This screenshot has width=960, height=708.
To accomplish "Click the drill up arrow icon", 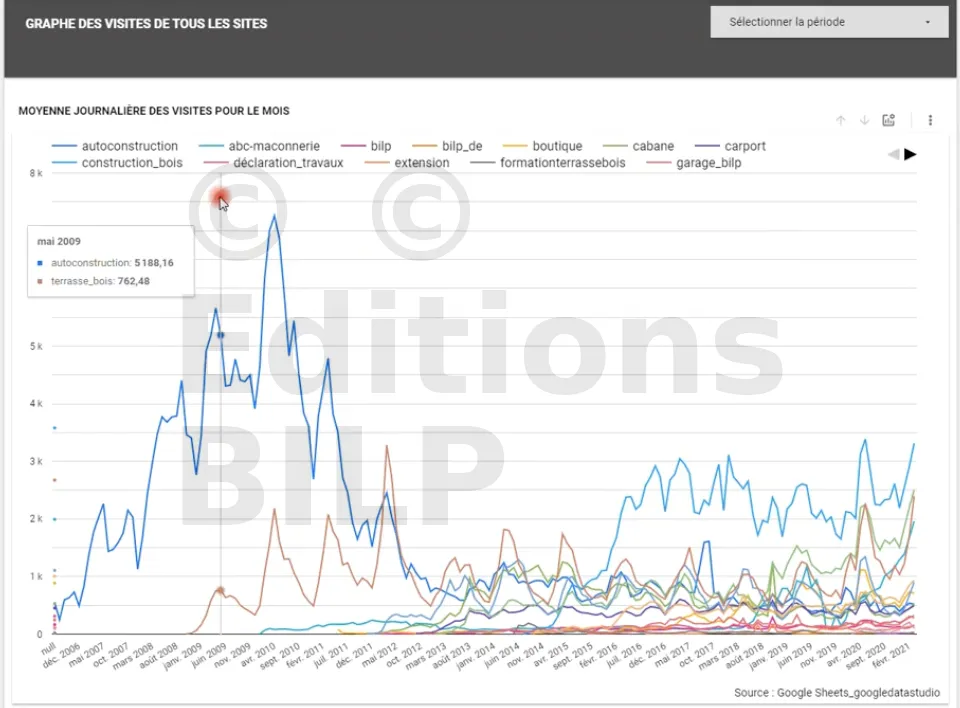I will click(x=841, y=121).
